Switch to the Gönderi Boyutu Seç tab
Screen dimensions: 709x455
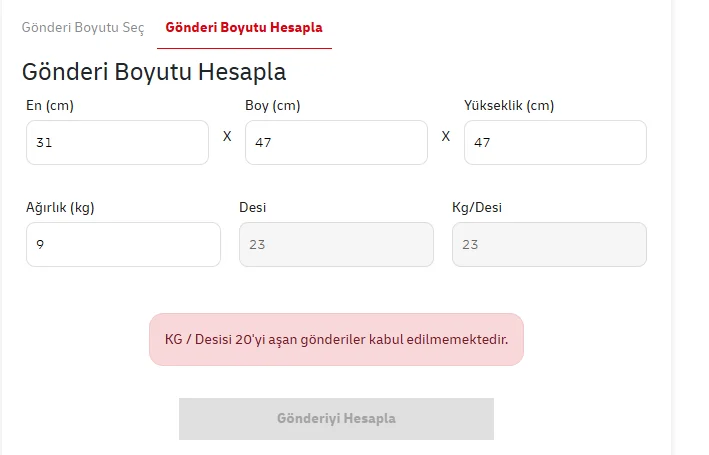point(83,28)
